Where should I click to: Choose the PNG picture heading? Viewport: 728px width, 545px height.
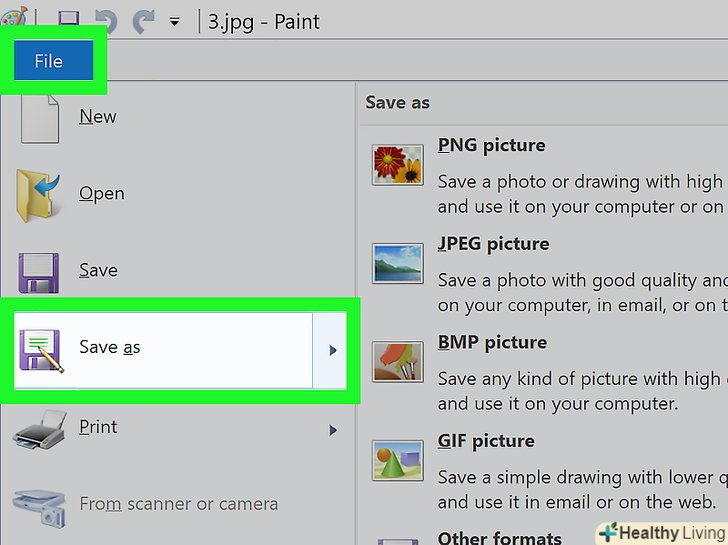491,145
